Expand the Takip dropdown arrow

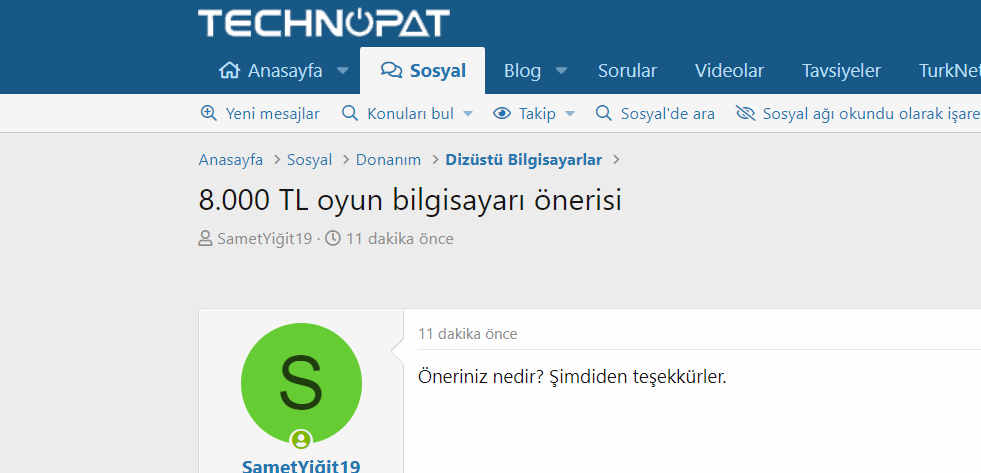(570, 114)
